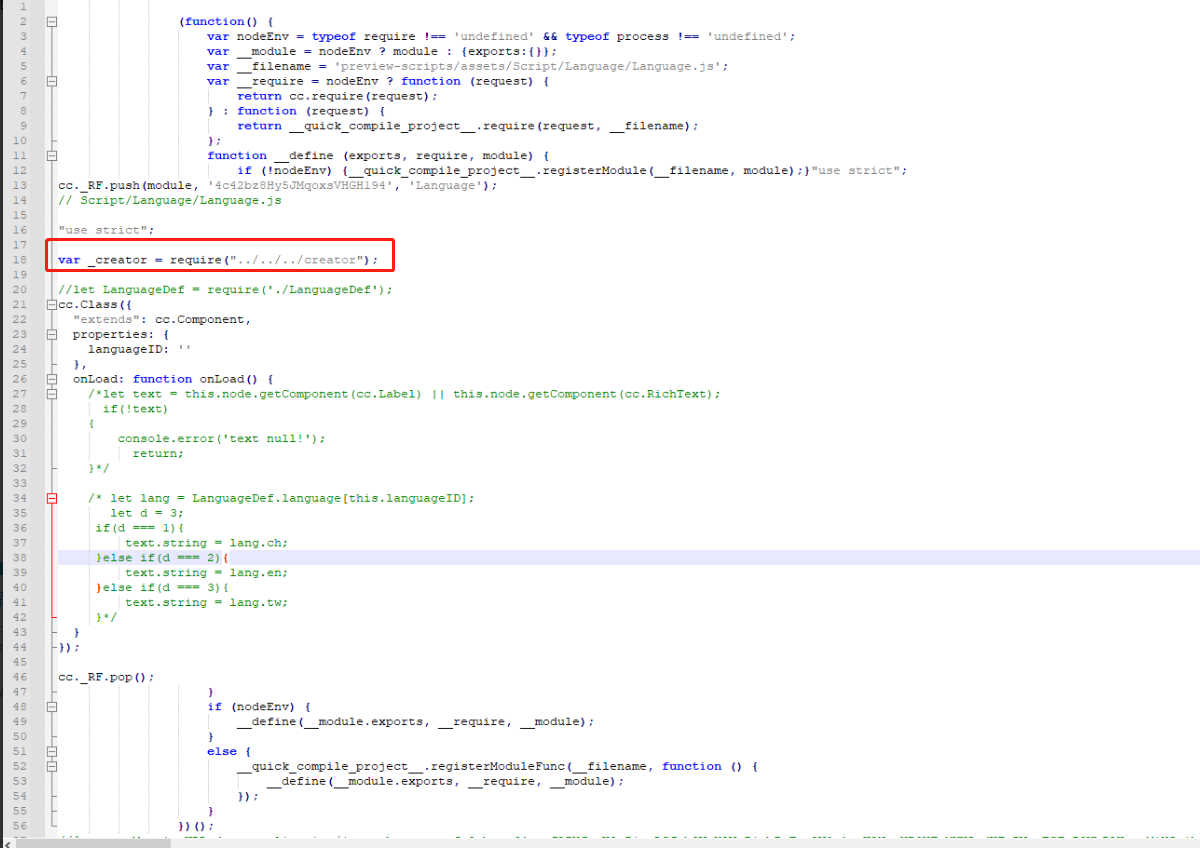Click the commented require('./LanguageDef') line
The image size is (1200, 848).
225,289
